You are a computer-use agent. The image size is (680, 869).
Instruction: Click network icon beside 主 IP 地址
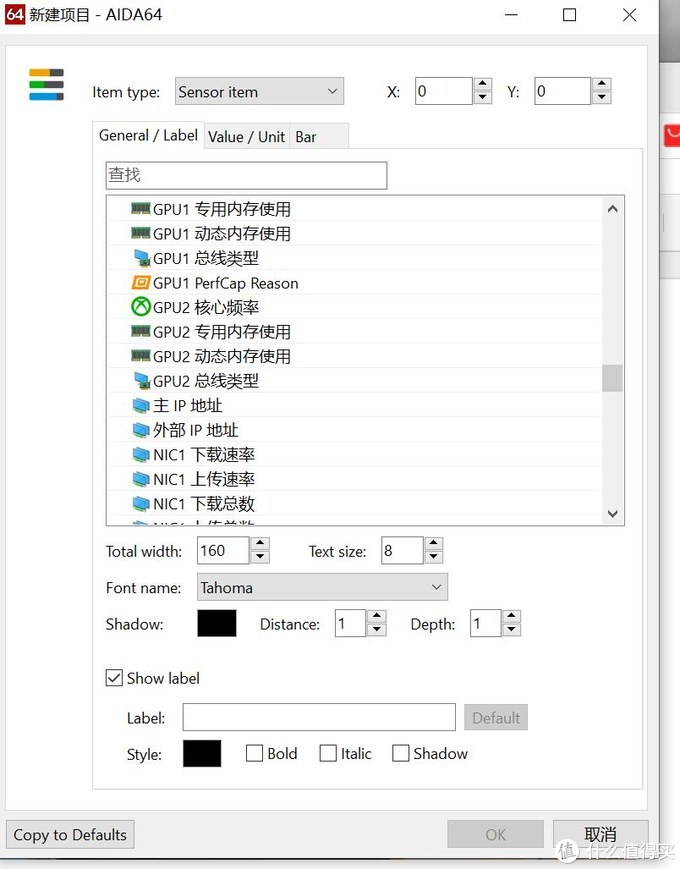point(141,406)
